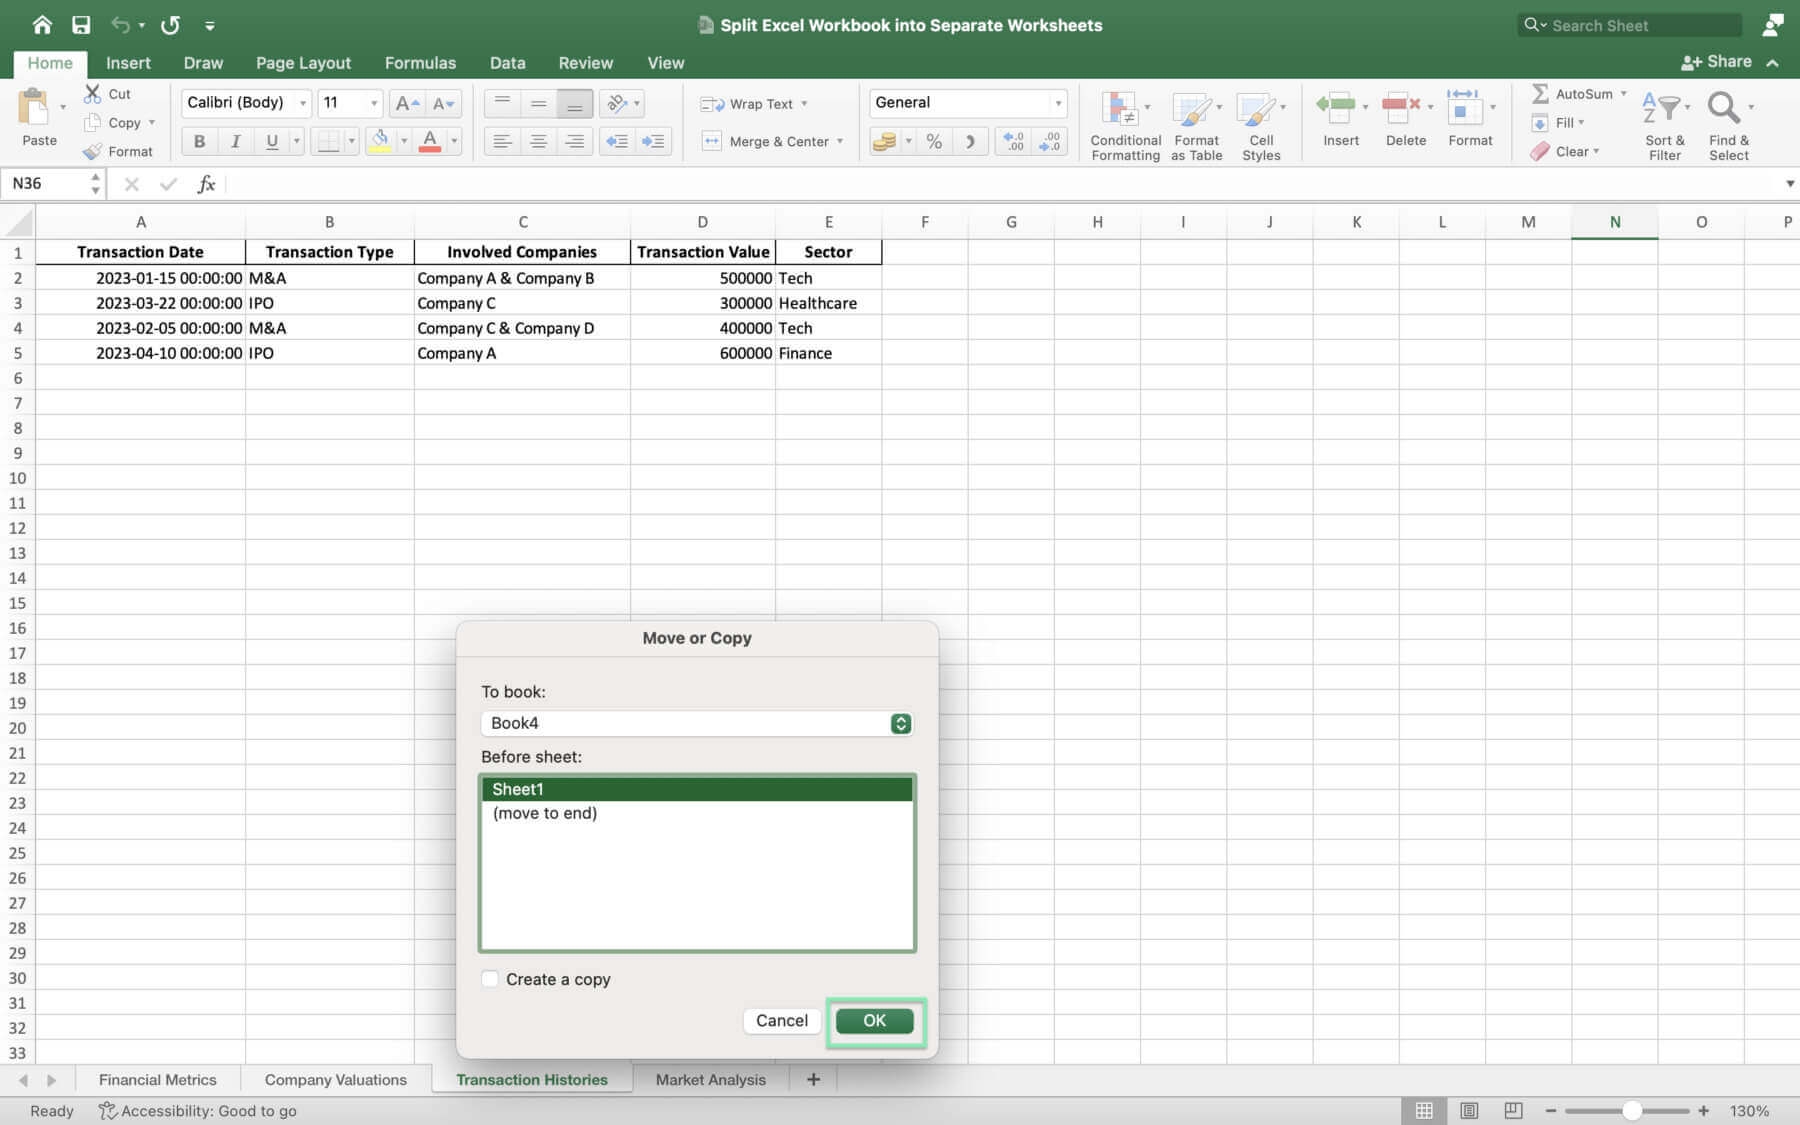Select (move to end) in sheet list

tap(545, 813)
